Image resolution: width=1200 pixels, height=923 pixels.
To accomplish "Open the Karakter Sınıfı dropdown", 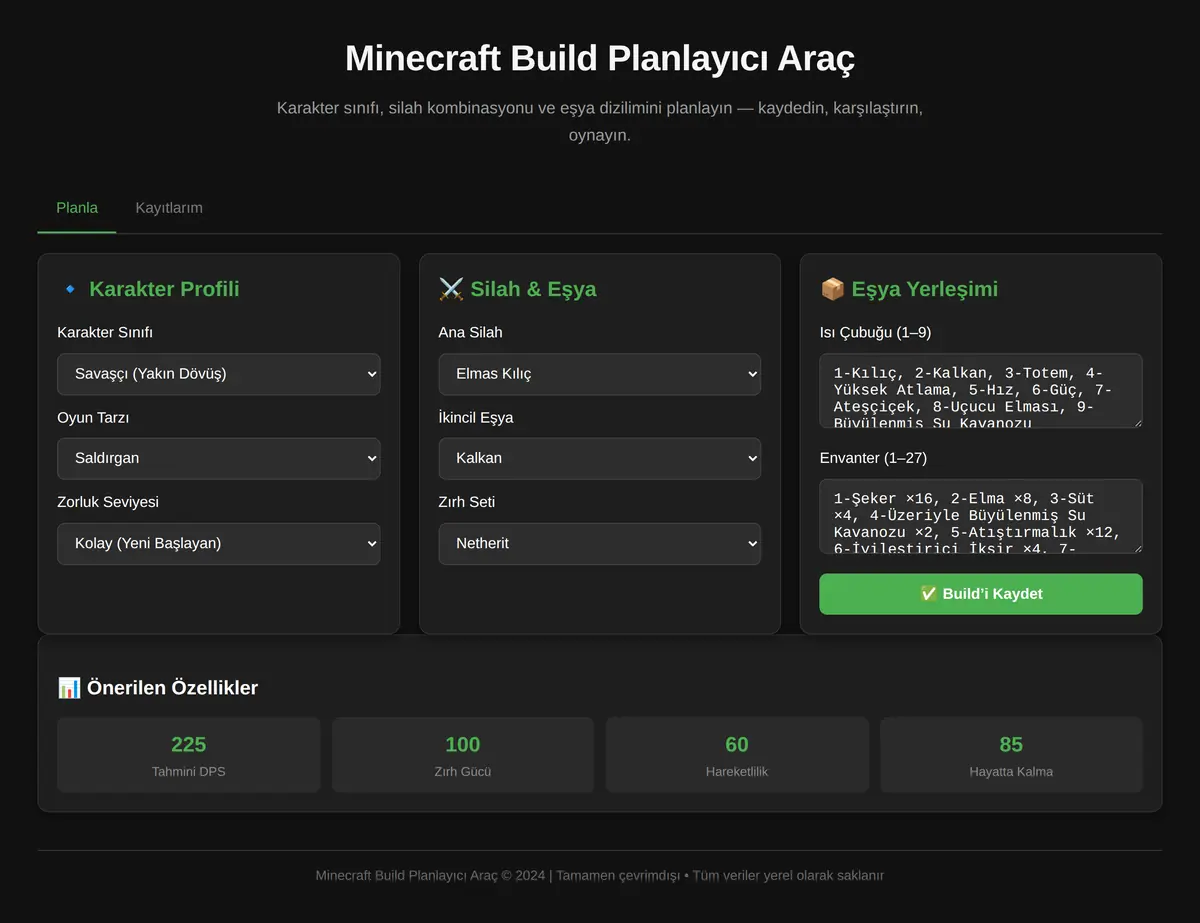I will (x=219, y=374).
